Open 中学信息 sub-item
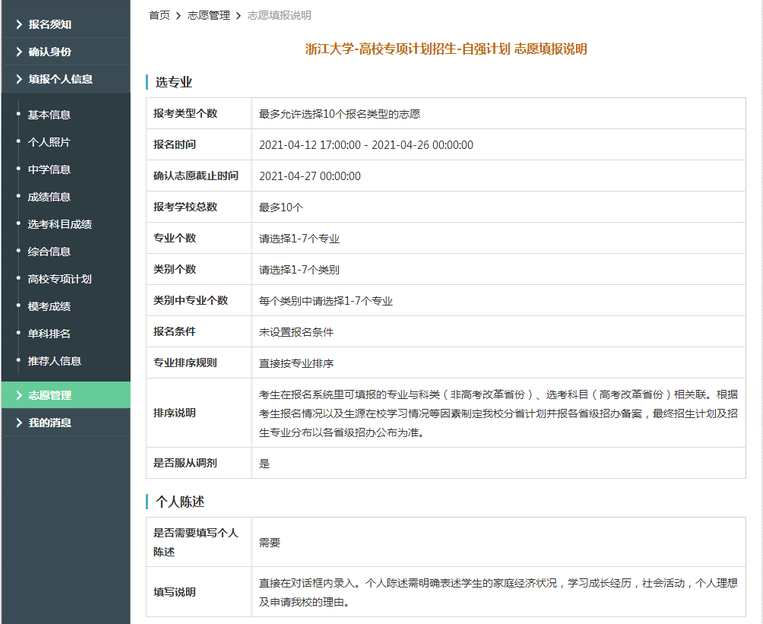Image resolution: width=763 pixels, height=624 pixels. [49, 169]
